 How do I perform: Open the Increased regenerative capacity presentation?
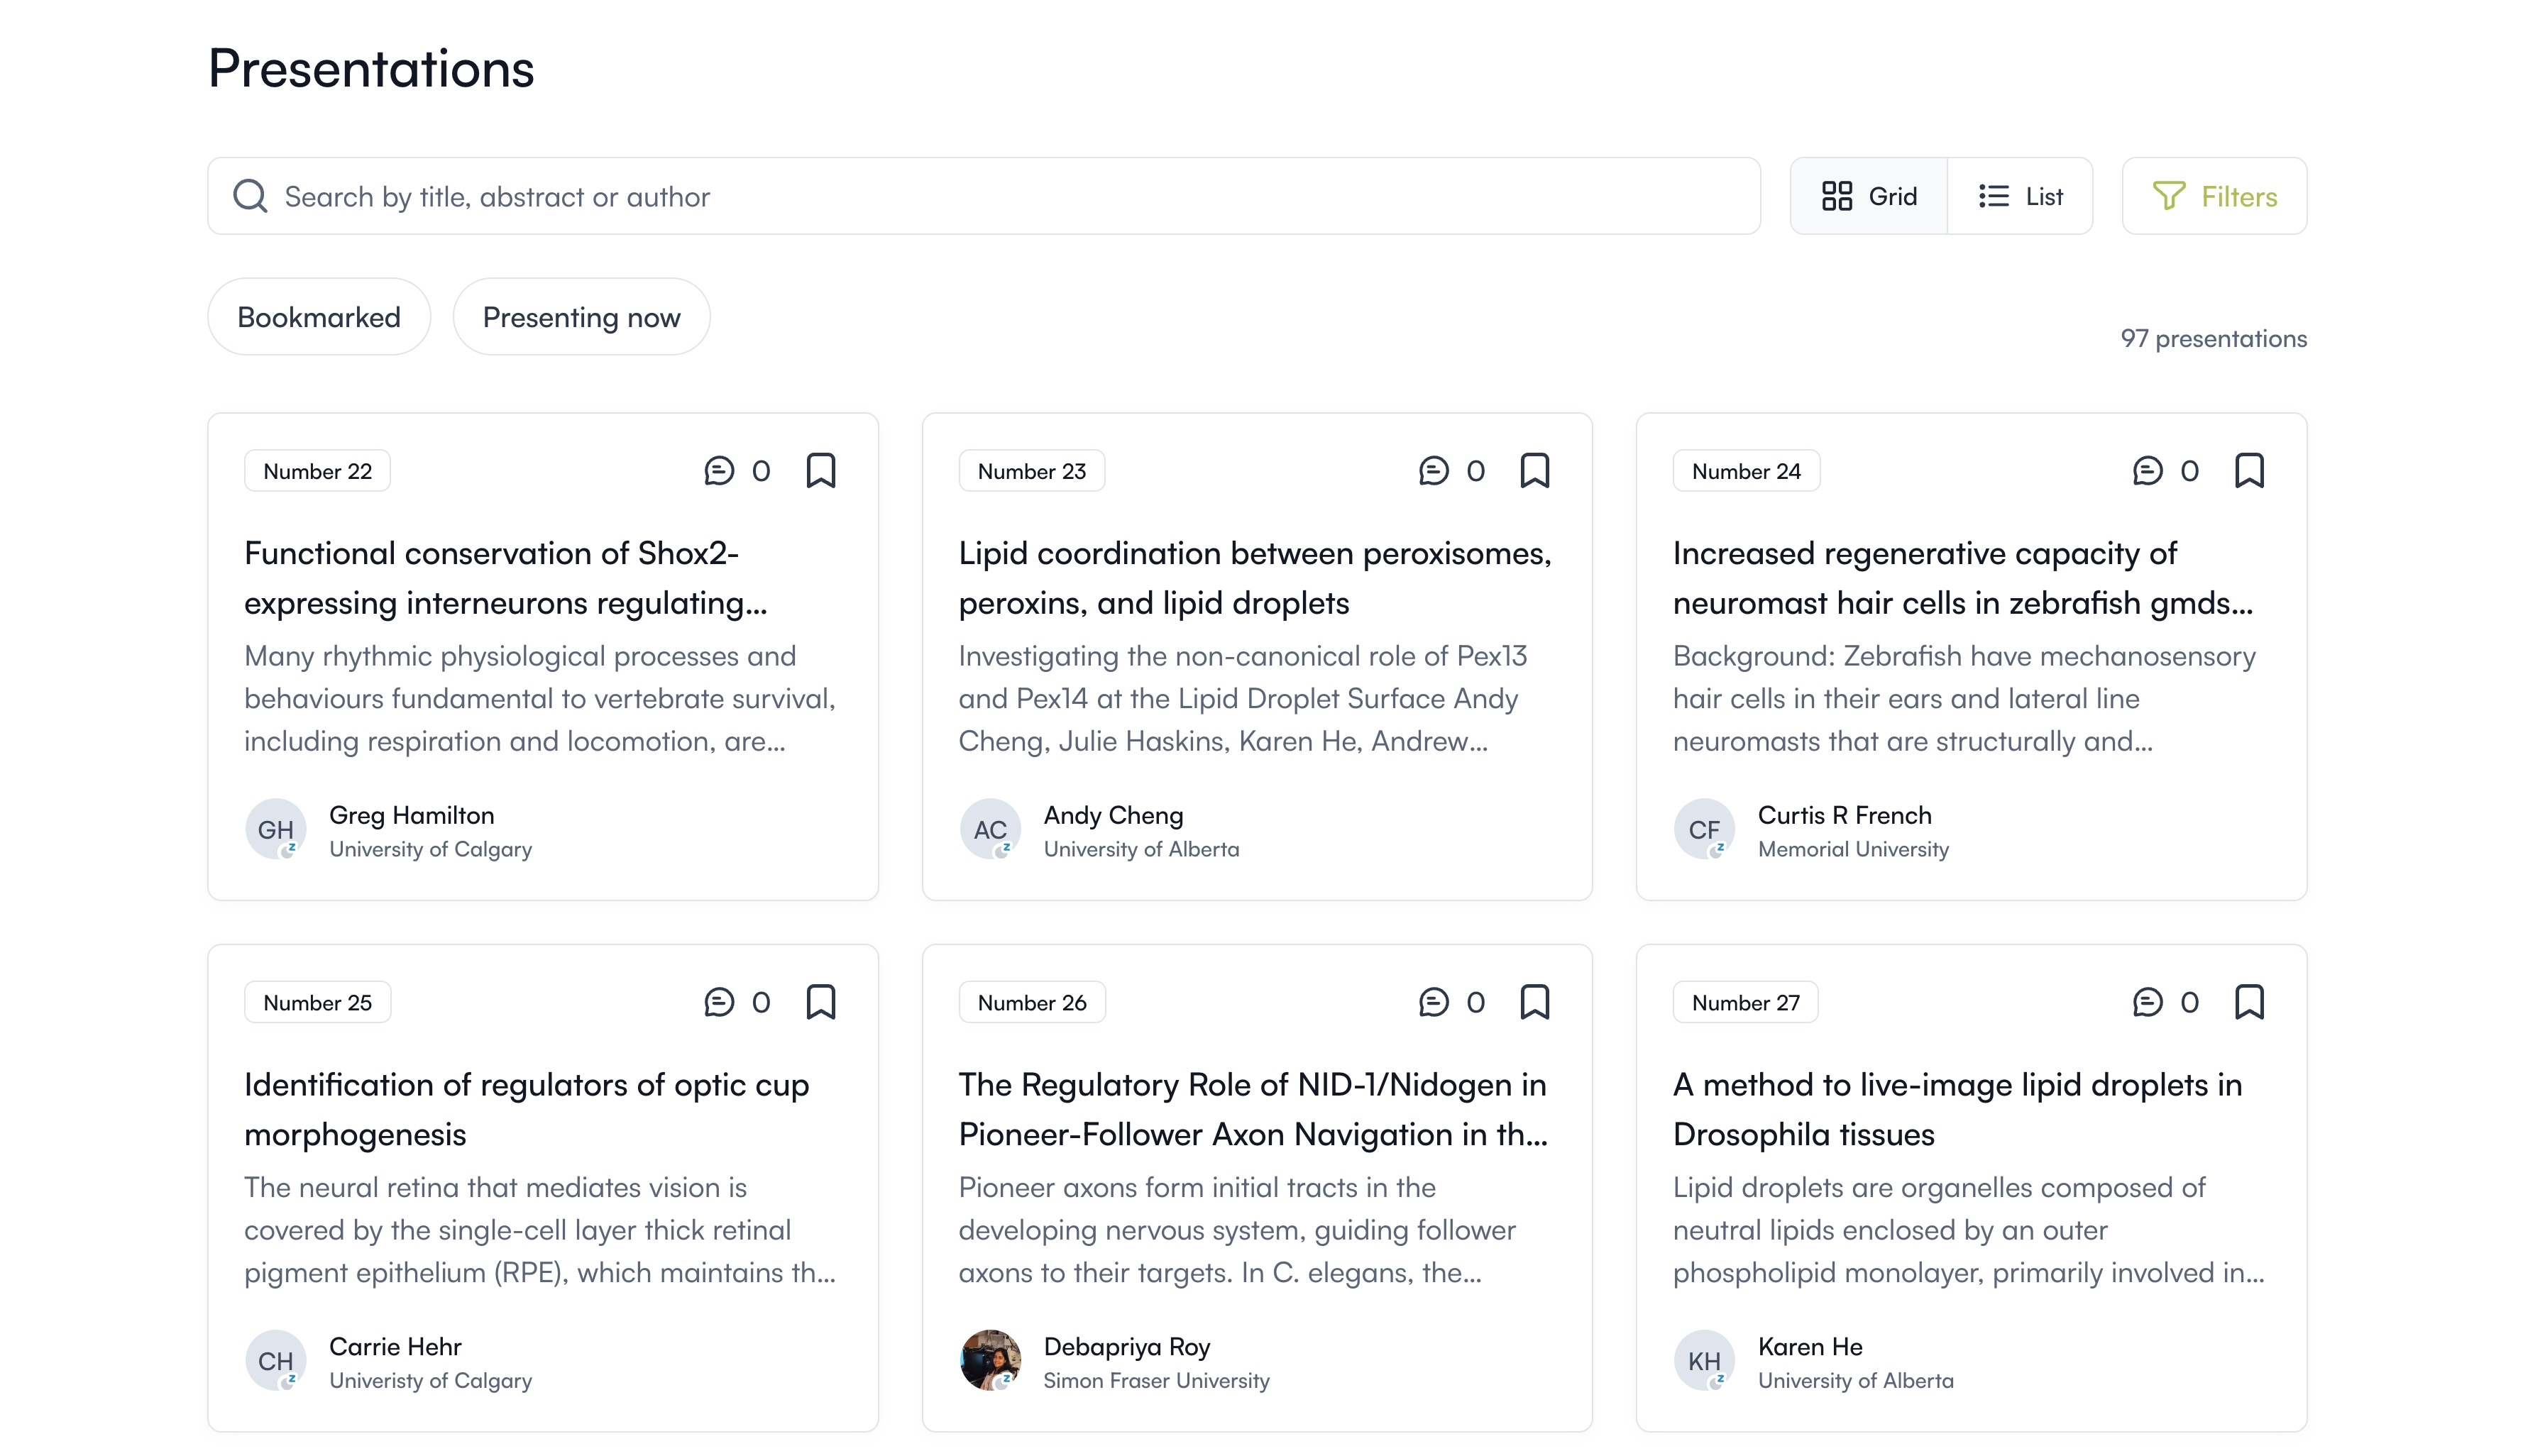click(x=1962, y=578)
